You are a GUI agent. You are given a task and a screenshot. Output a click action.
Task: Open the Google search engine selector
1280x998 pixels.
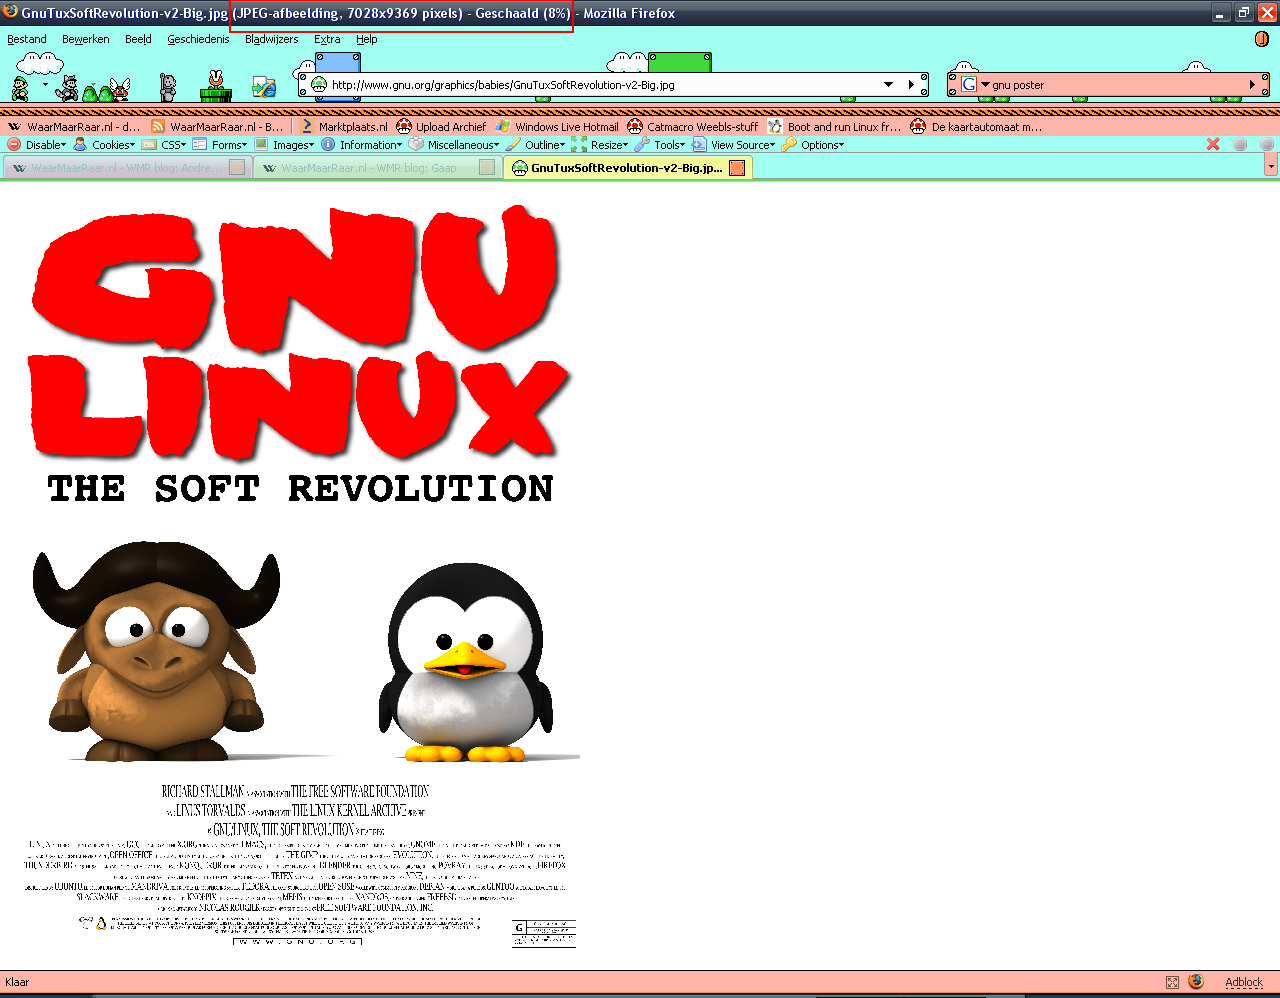(975, 85)
